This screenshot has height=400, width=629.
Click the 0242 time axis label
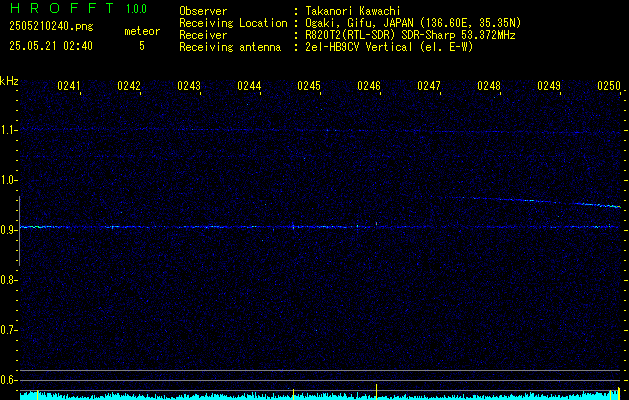coord(129,86)
